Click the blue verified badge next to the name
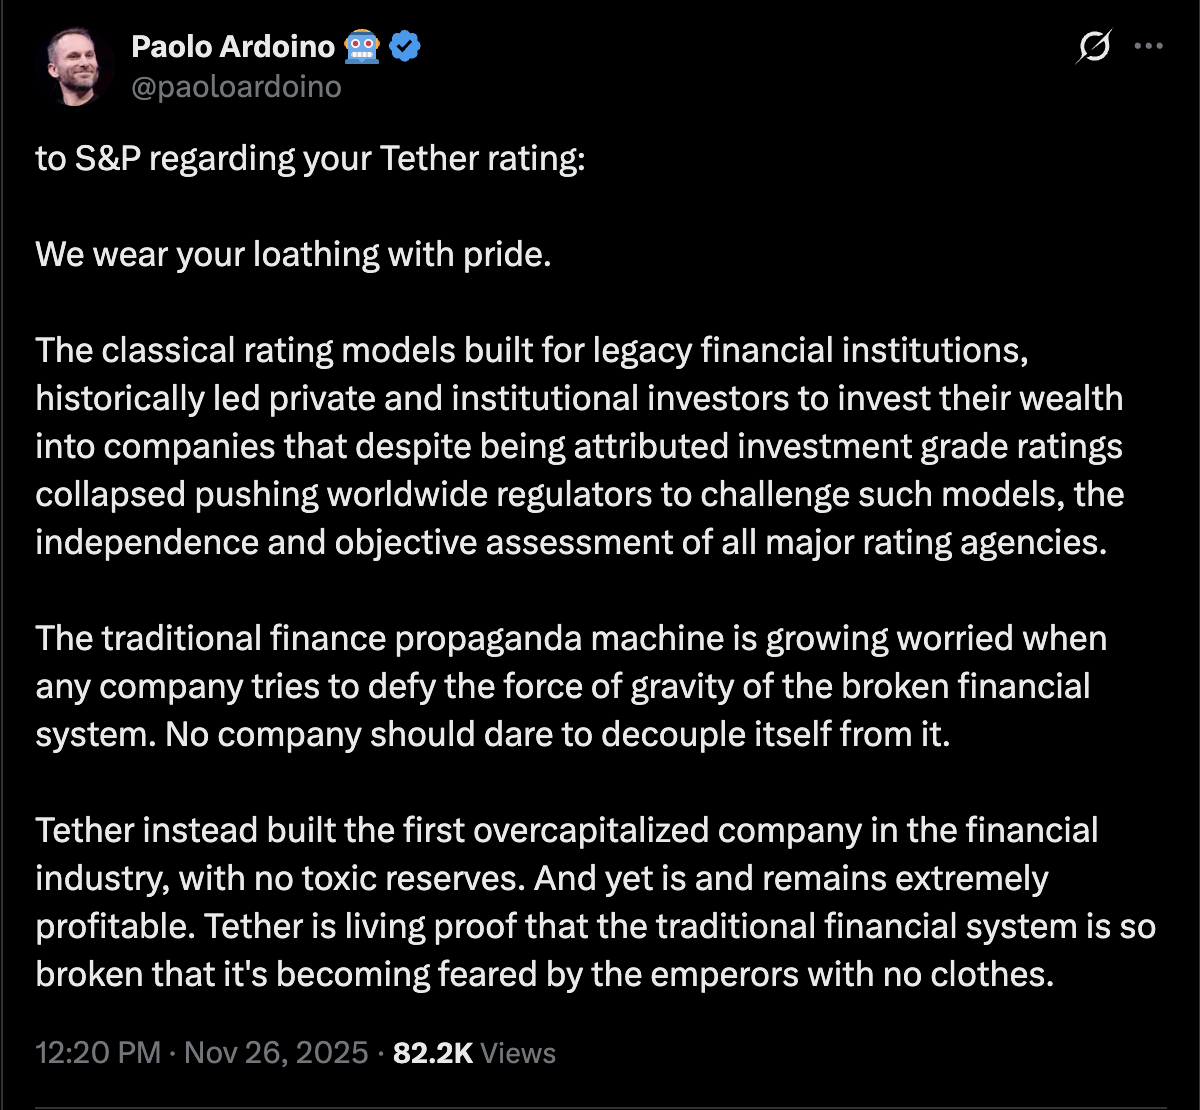Image resolution: width=1200 pixels, height=1110 pixels. click(x=403, y=46)
